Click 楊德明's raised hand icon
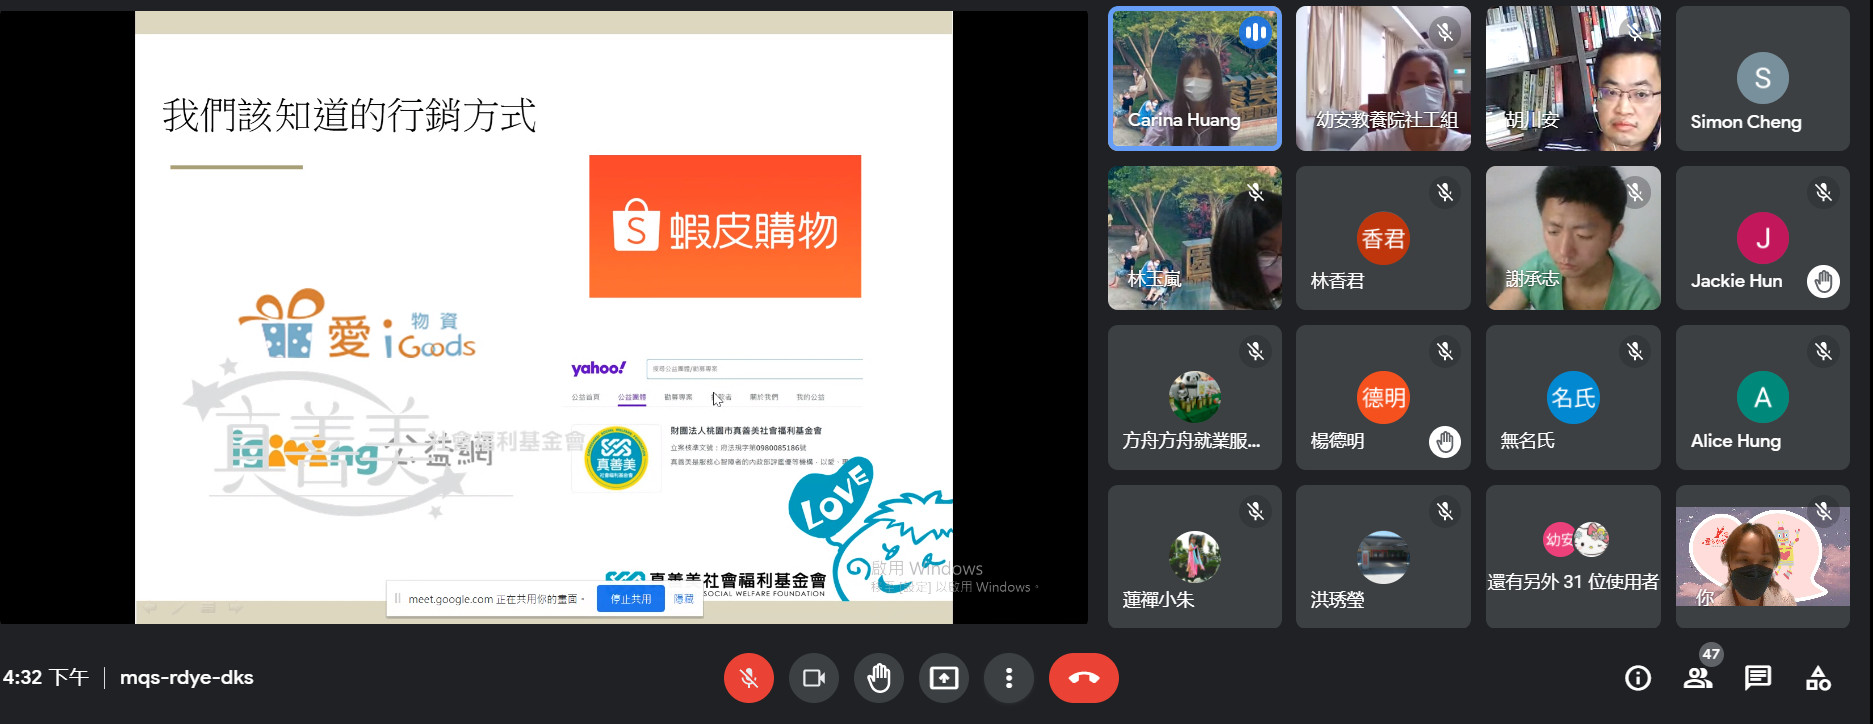This screenshot has height=724, width=1873. point(1445,441)
